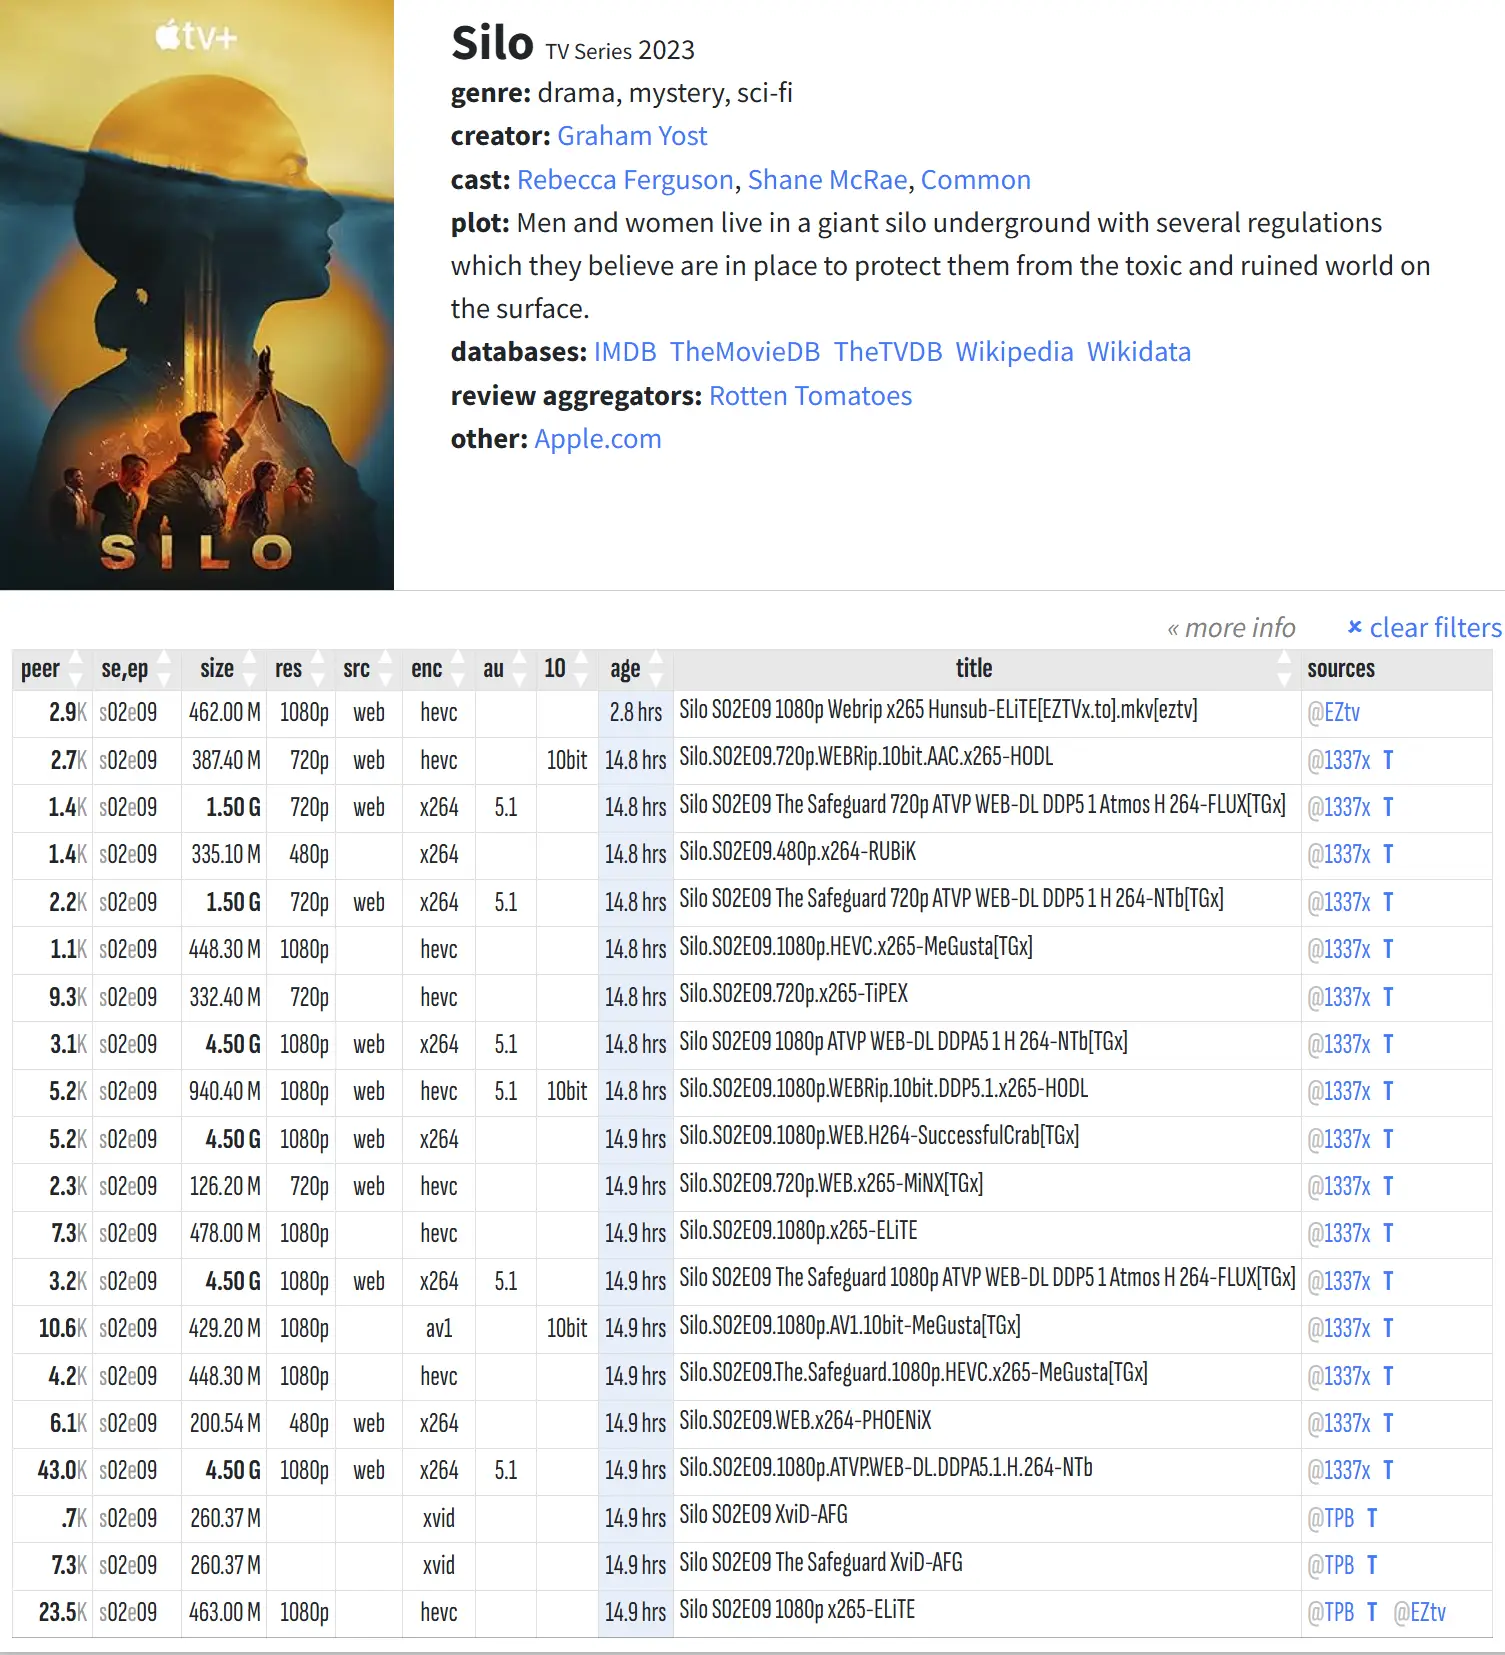This screenshot has height=1655, width=1505.
Task: Click T icon for Silo.S02E09.480p.x264-RUBiK
Action: 1388,855
